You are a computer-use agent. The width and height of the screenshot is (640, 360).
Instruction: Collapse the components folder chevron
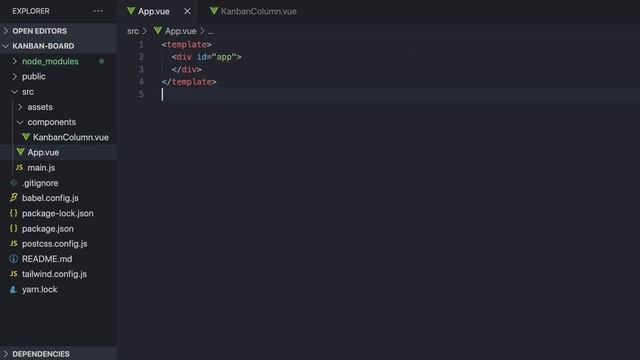click(x=20, y=122)
